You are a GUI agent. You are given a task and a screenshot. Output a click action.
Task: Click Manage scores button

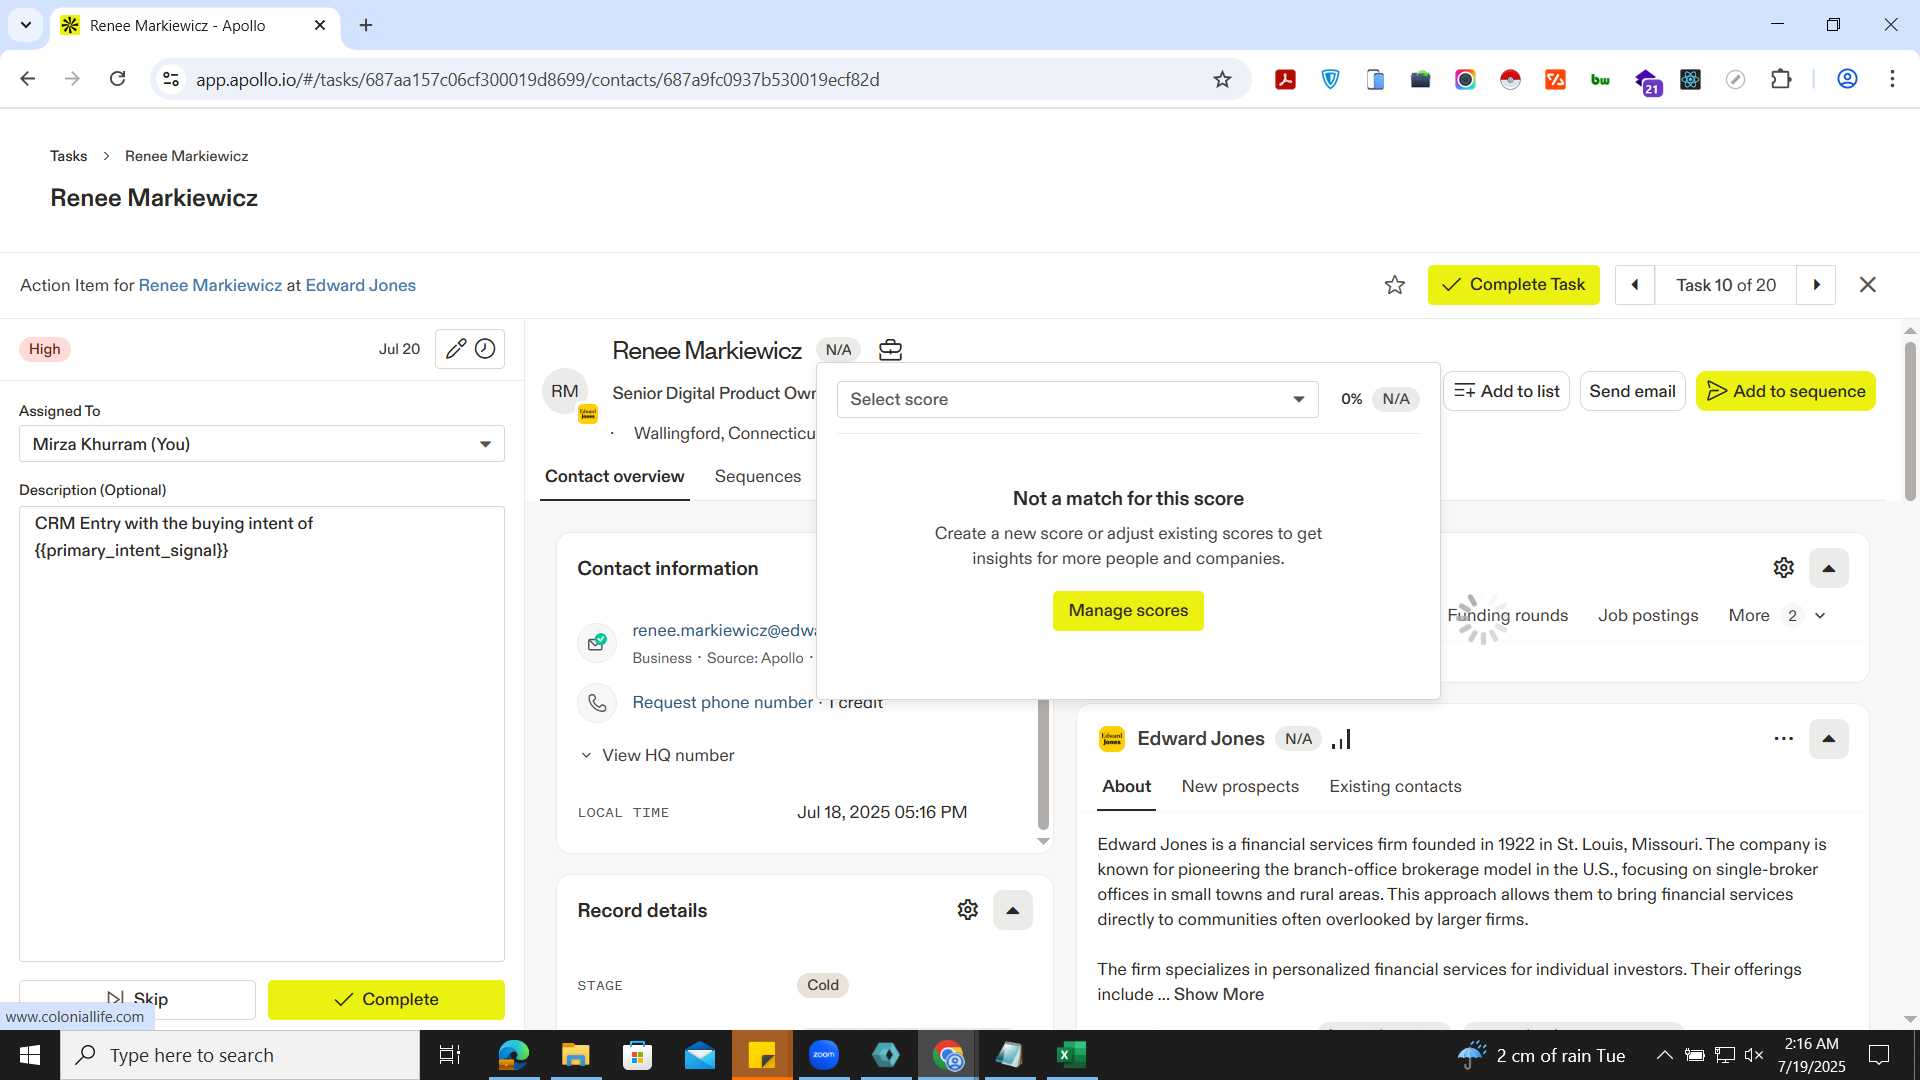click(1127, 611)
